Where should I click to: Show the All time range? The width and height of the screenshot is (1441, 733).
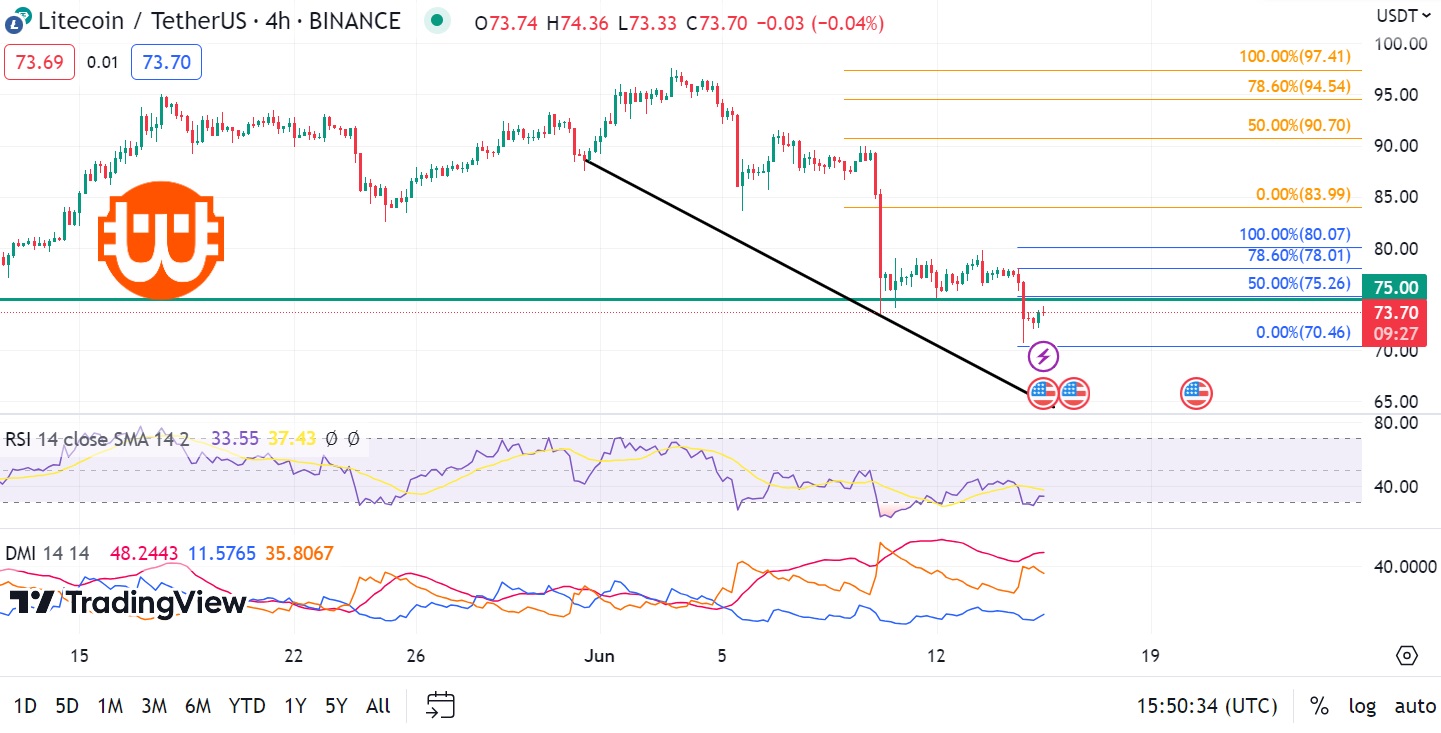[378, 706]
